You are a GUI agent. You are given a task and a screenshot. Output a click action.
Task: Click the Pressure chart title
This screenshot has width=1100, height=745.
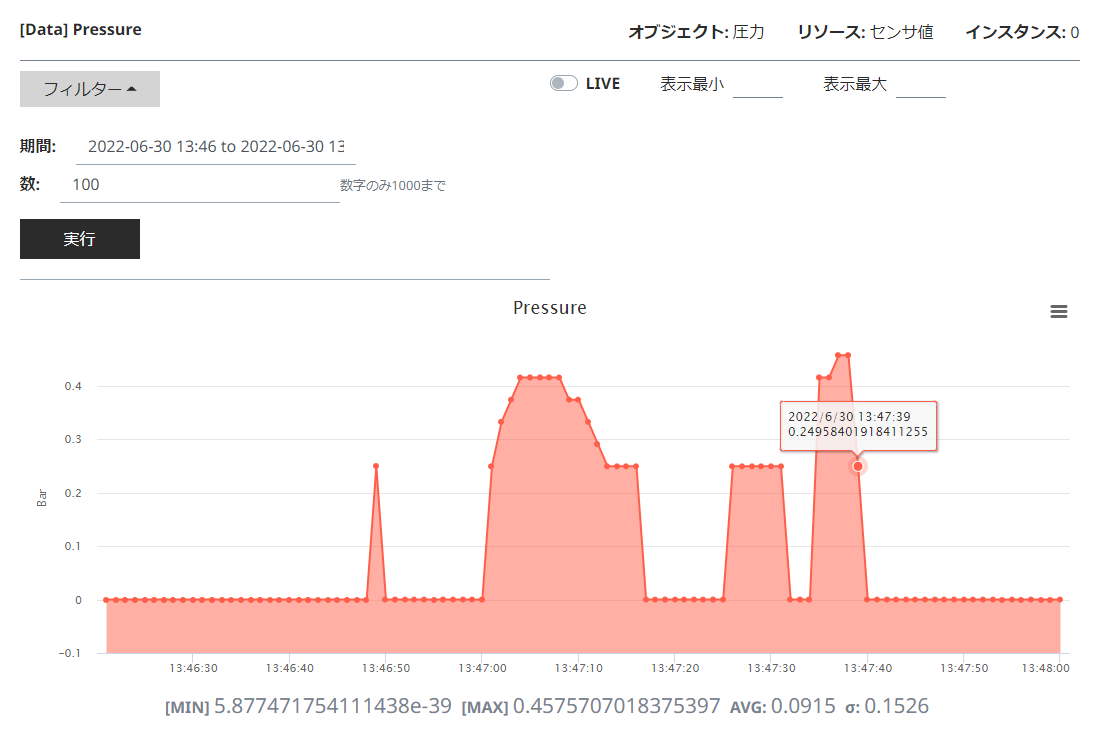click(549, 307)
